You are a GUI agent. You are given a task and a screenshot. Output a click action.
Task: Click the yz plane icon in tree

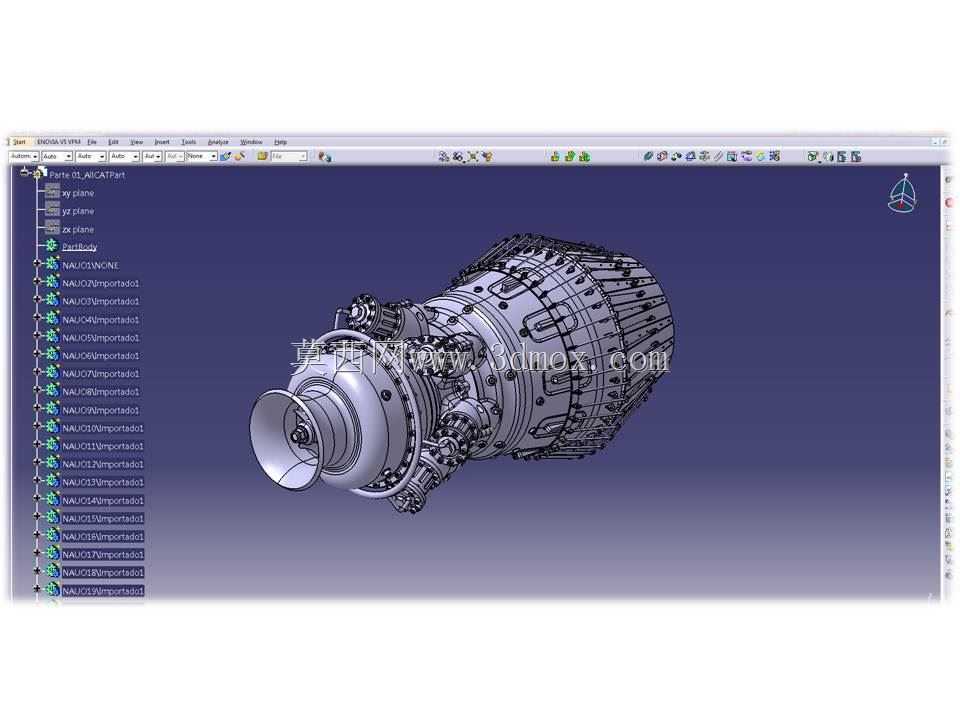pos(52,210)
